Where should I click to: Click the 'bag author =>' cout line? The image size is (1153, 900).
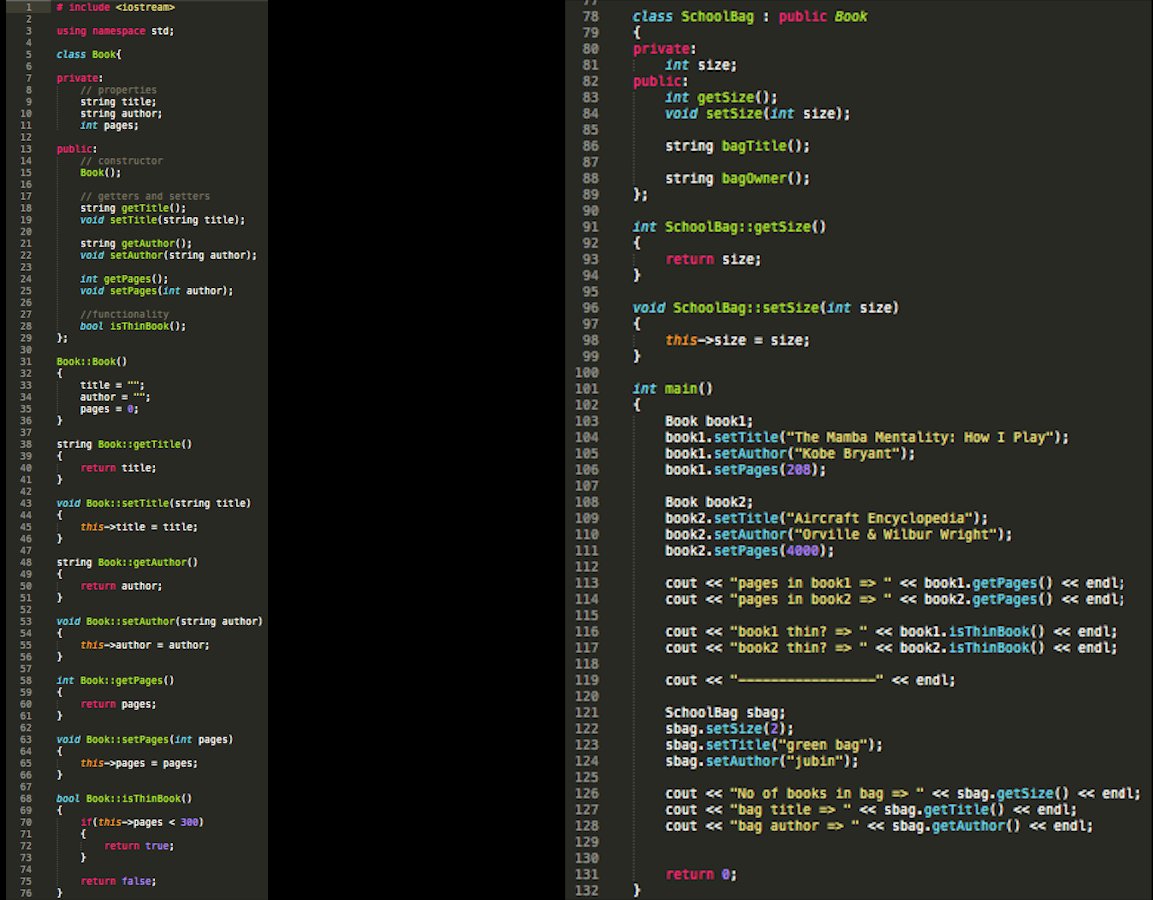tap(879, 825)
